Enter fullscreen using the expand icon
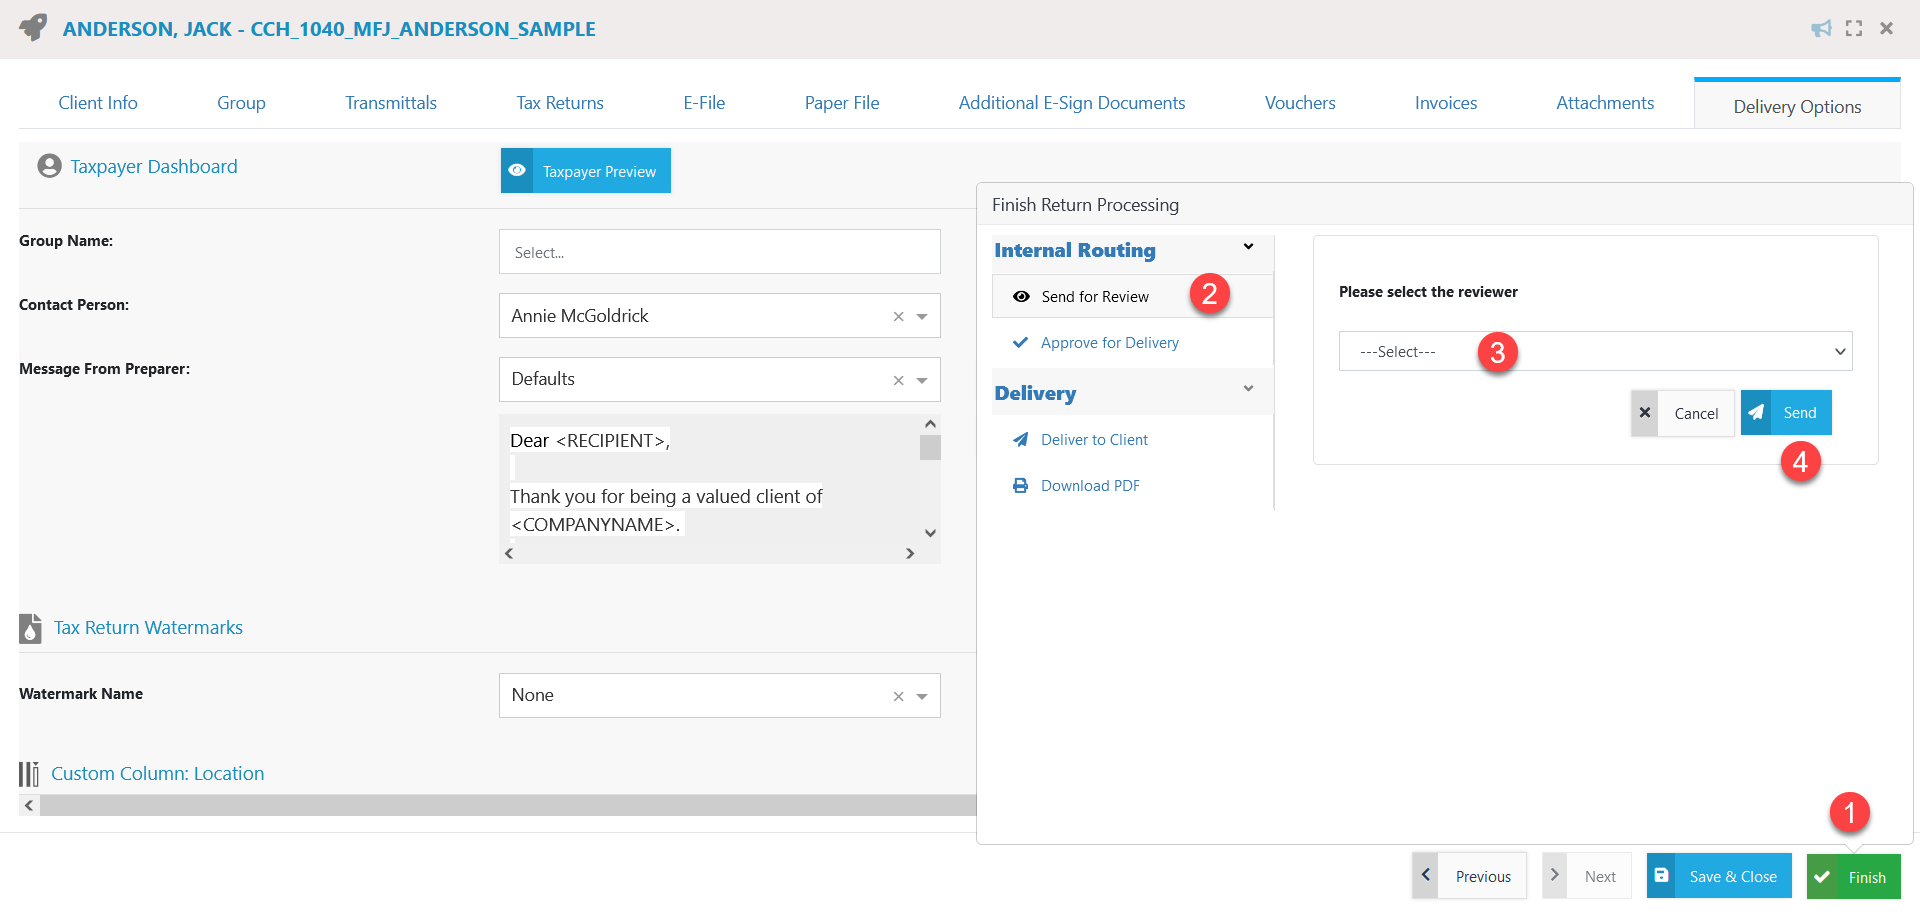 pos(1854,28)
